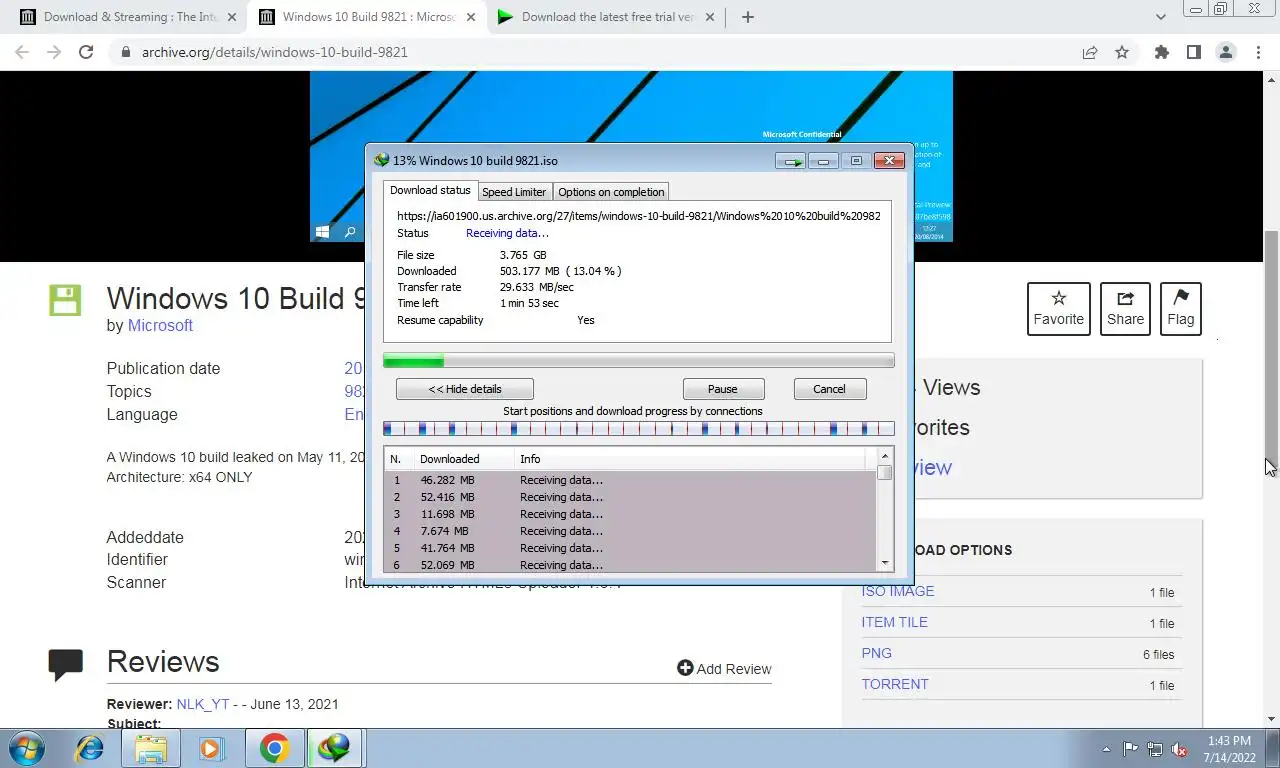
Task: Share this archive item
Action: pos(1125,308)
